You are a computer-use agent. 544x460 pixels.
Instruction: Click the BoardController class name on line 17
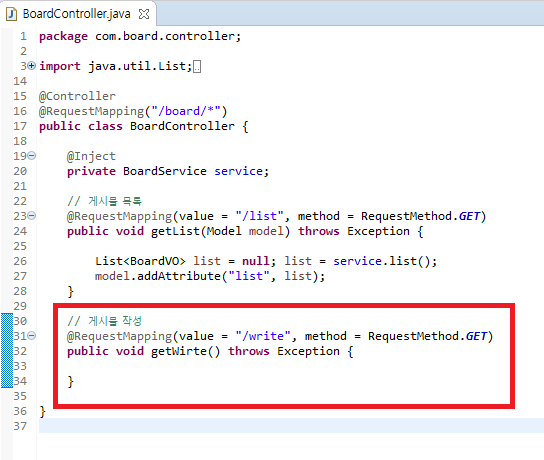[x=182, y=126]
